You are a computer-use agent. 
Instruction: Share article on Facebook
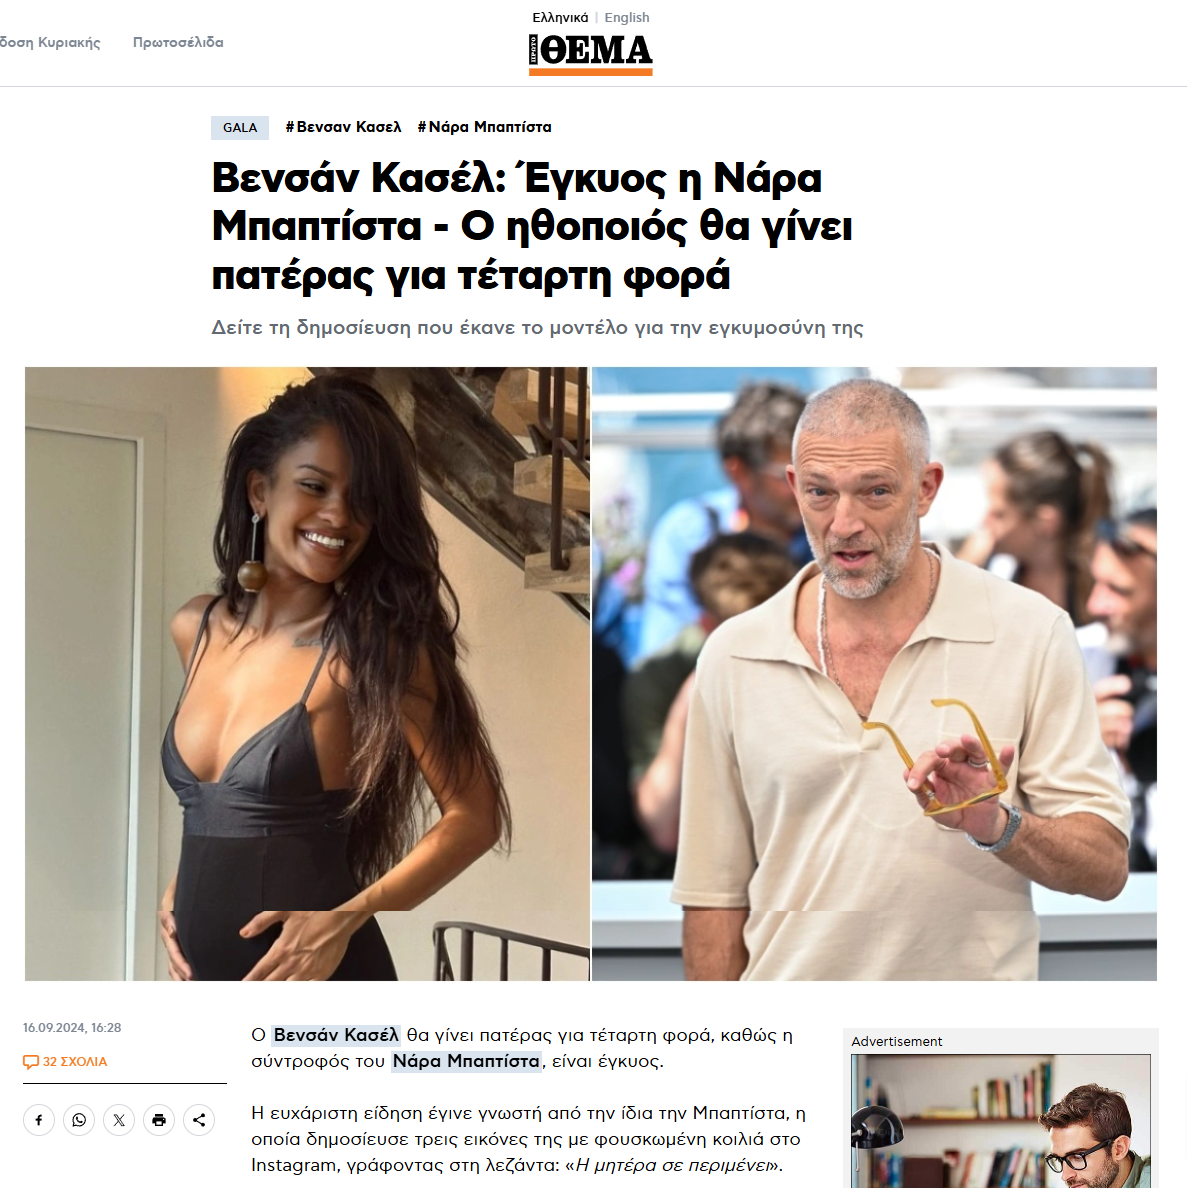coord(39,1120)
